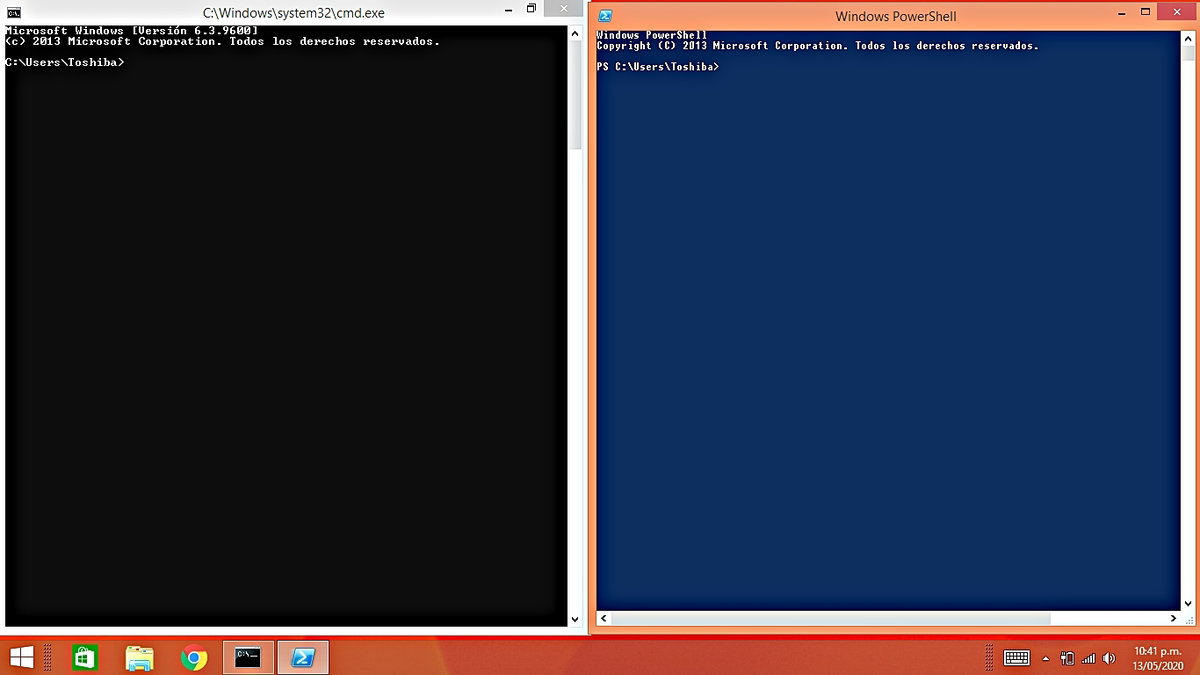
Task: Switch to Command Prompt taskbar button
Action: click(x=248, y=657)
